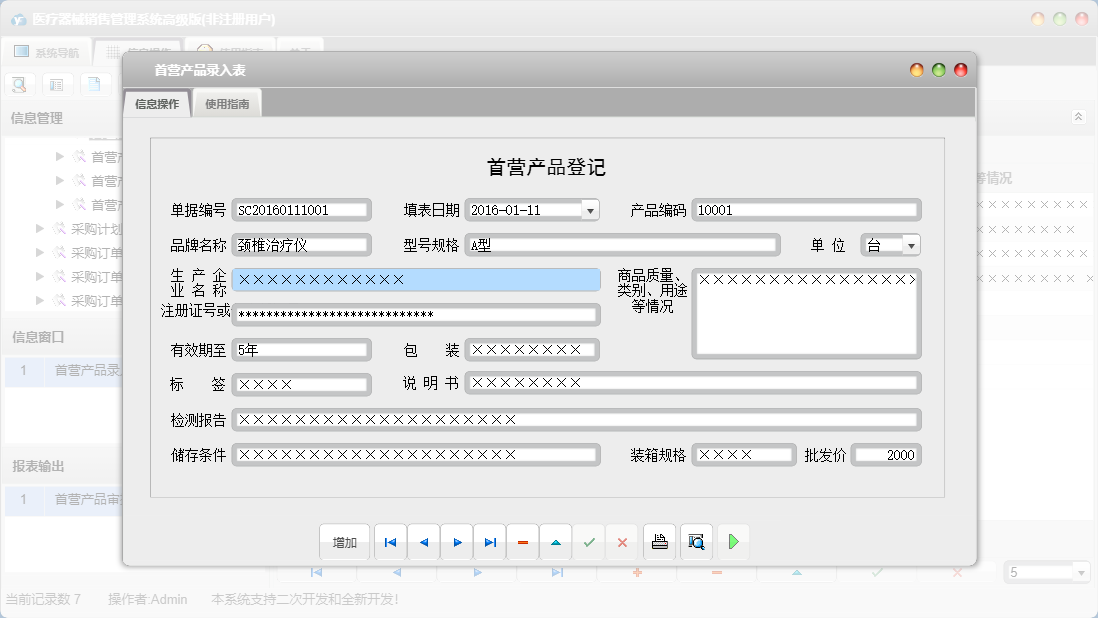The height and width of the screenshot is (618, 1098).
Task: Click the 增加 button
Action: click(x=345, y=542)
